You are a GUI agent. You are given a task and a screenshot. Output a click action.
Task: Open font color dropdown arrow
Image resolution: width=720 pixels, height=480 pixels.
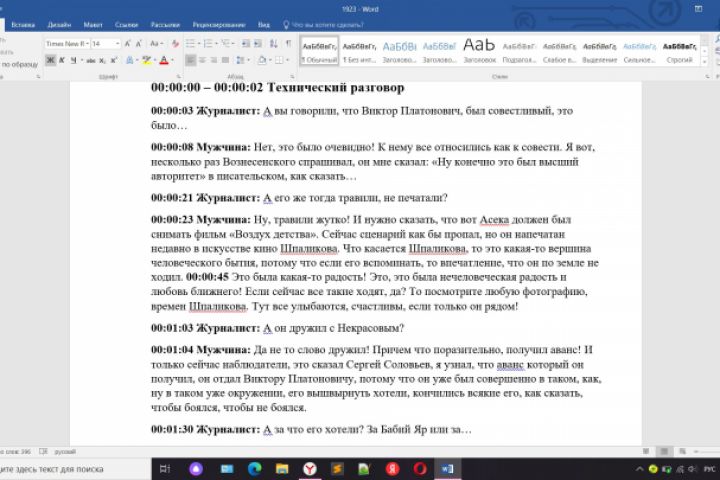click(x=172, y=60)
